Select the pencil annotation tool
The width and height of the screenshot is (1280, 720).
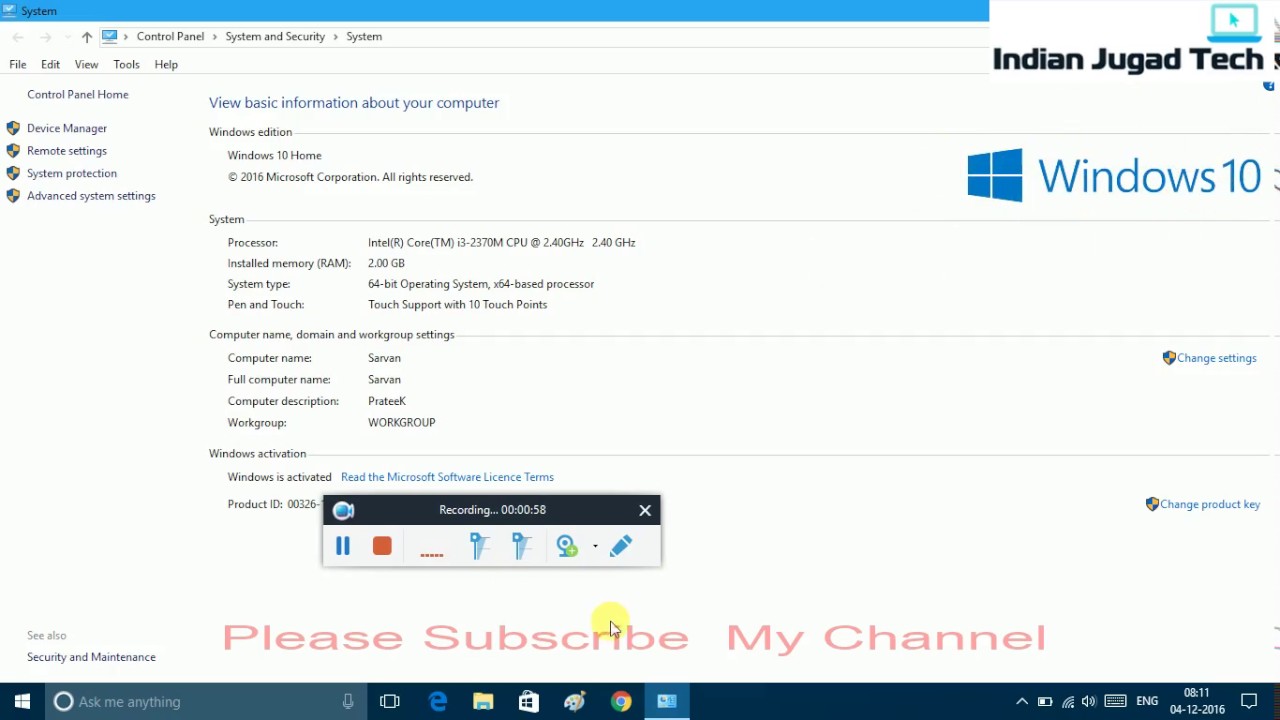click(x=621, y=546)
